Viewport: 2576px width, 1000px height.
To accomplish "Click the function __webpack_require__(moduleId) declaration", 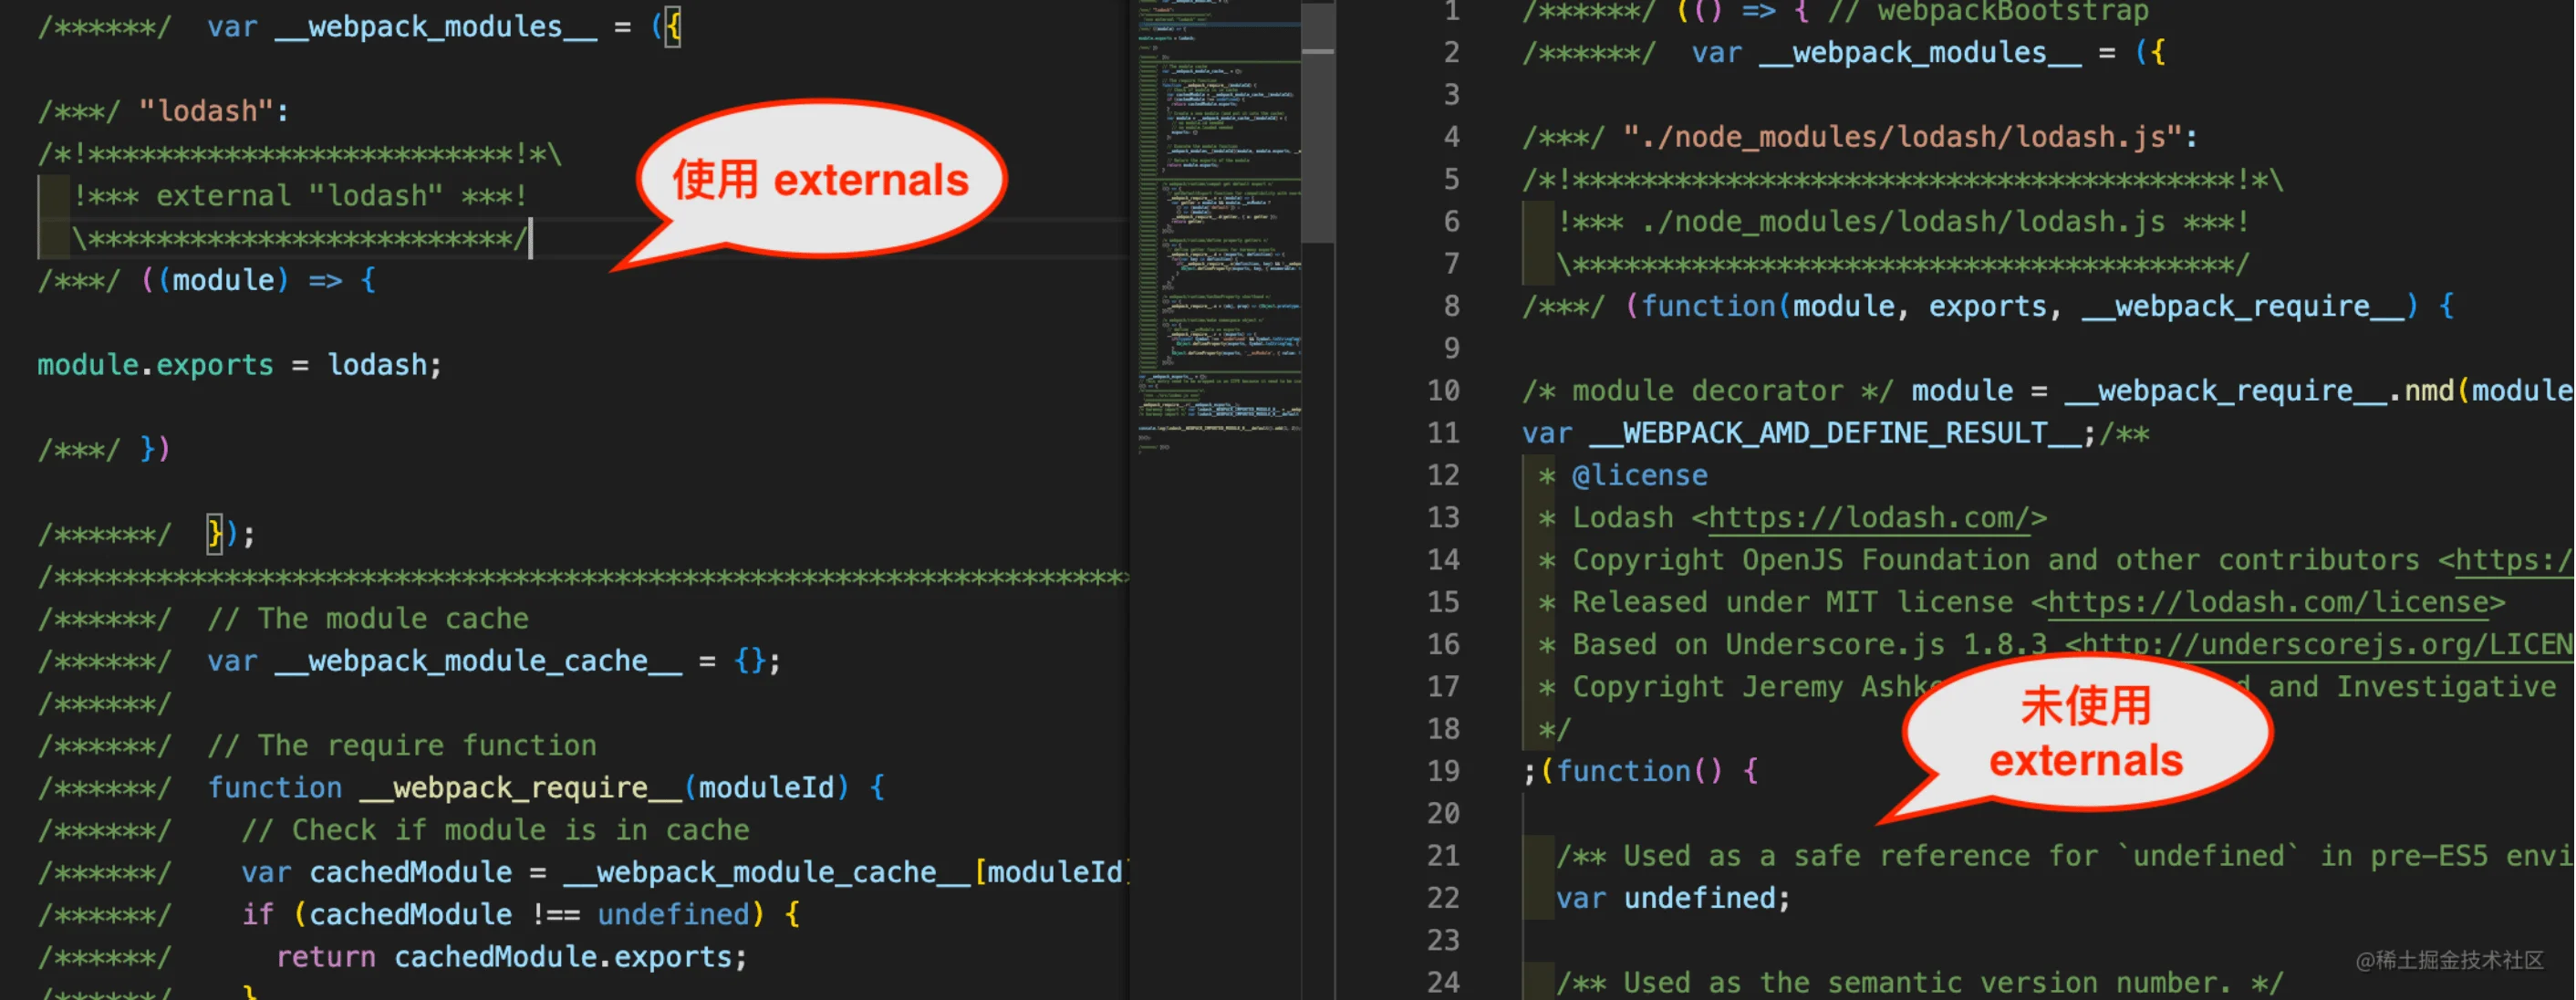I will coord(546,788).
